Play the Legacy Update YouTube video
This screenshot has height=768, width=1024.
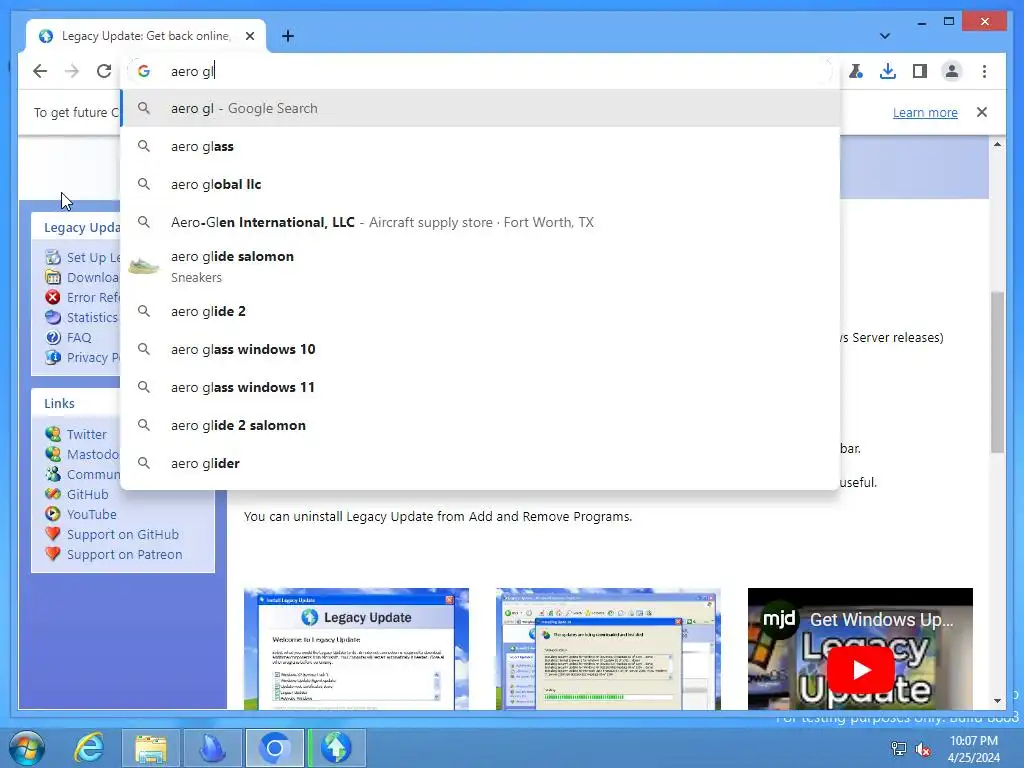[860, 670]
